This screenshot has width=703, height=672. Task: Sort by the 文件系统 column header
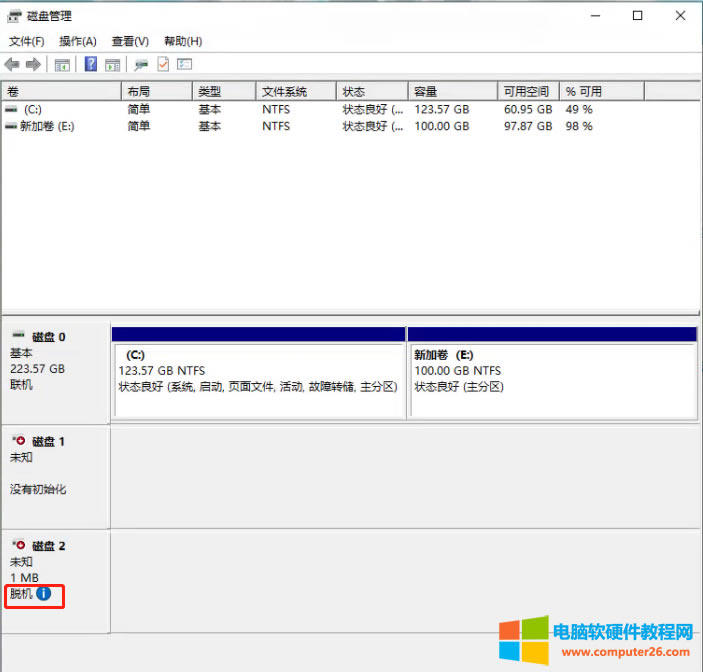tap(295, 91)
